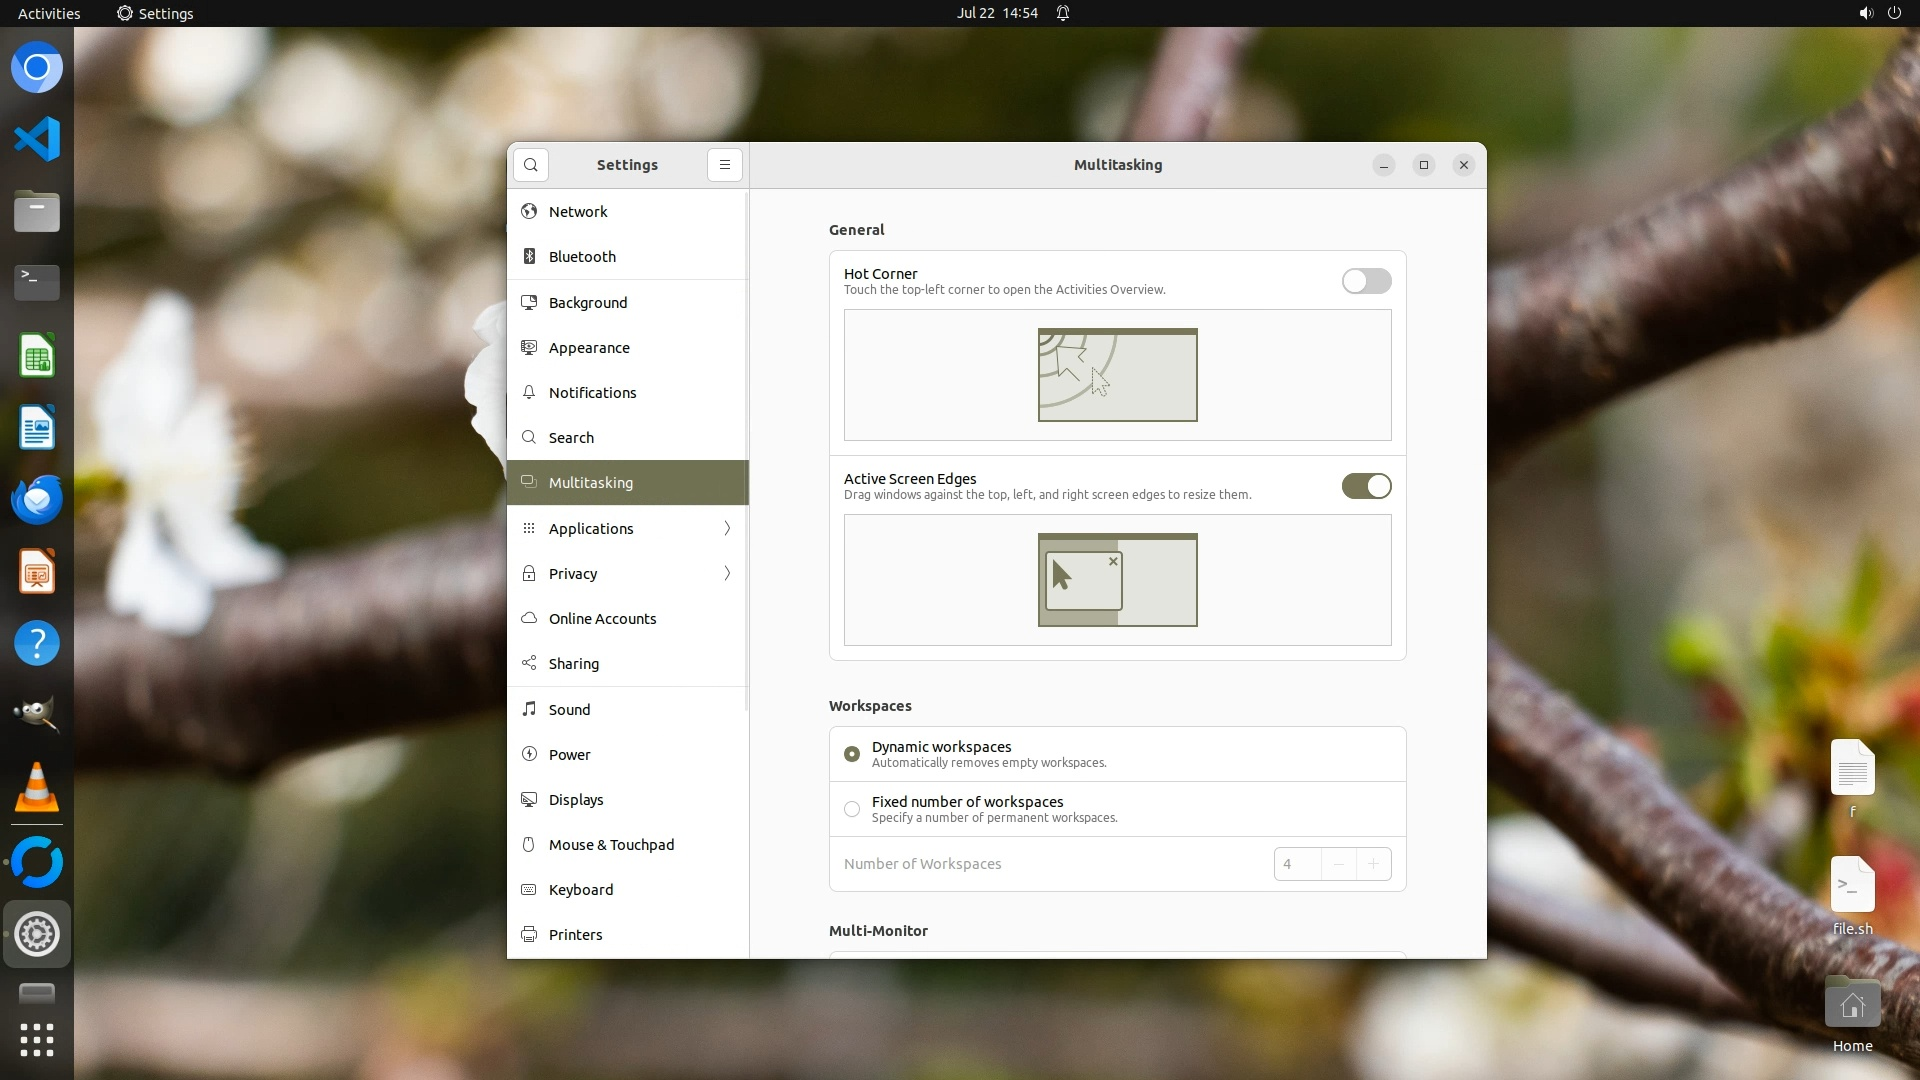This screenshot has height=1080, width=1920.
Task: Click the Activities button
Action: pos(49,13)
